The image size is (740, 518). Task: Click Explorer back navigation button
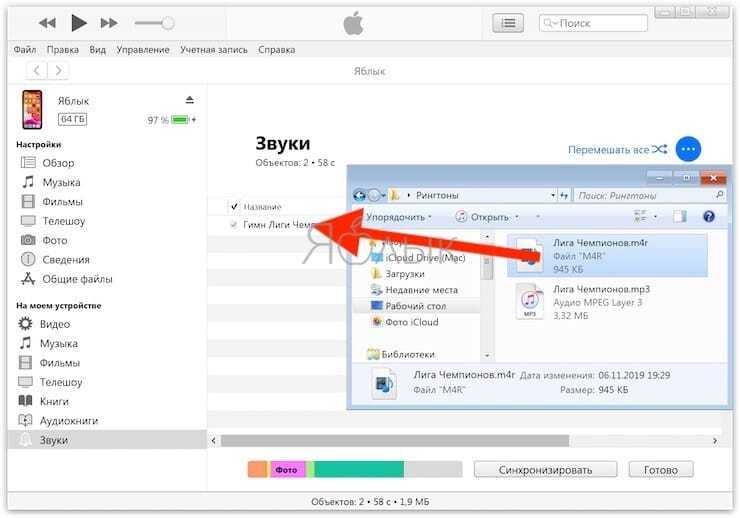tap(360, 195)
